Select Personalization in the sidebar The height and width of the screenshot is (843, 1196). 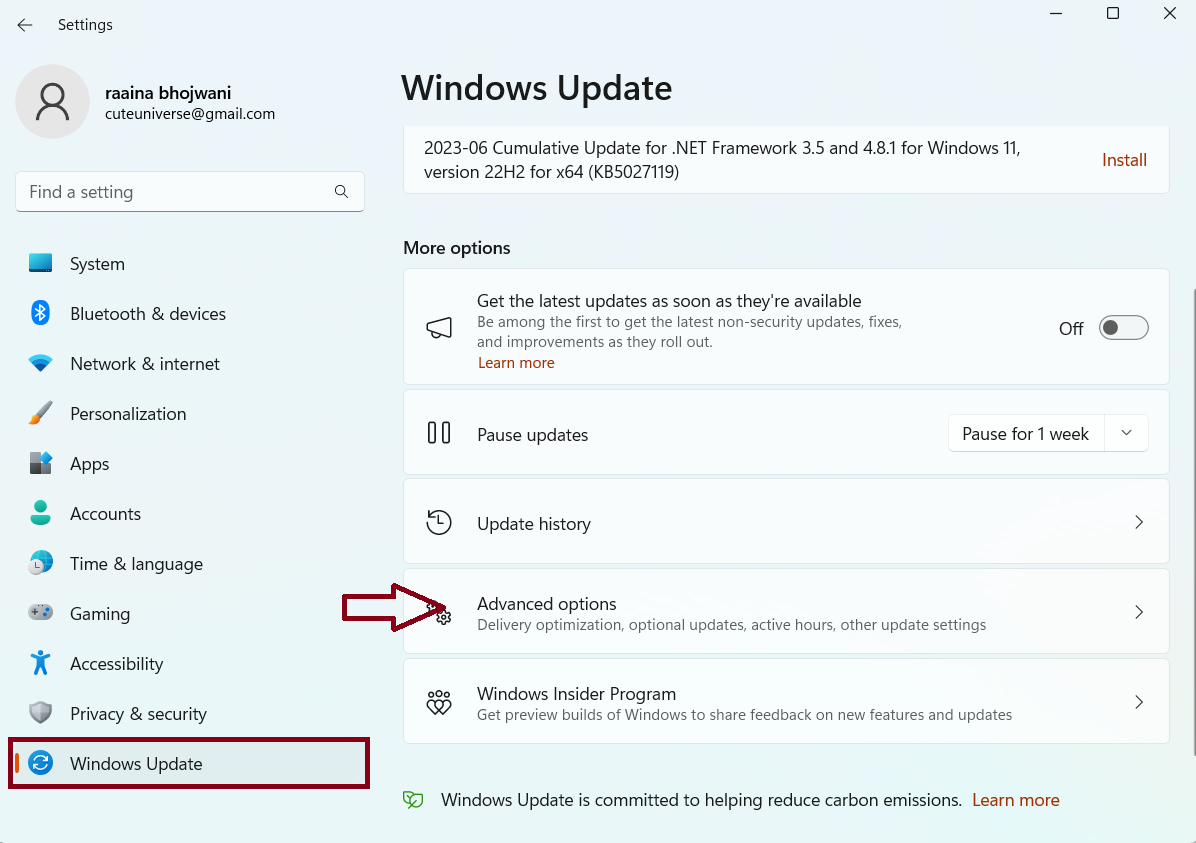pyautogui.click(x=189, y=413)
